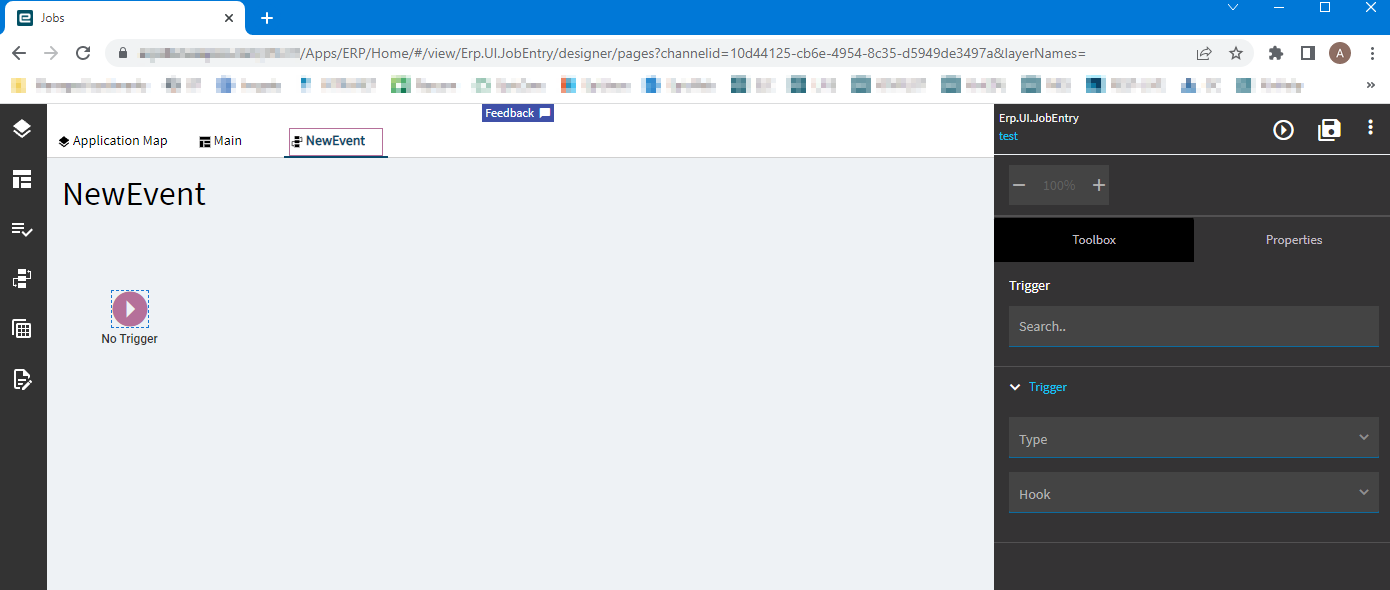This screenshot has height=590, width=1390.
Task: Open the checklist rules icon in sidebar
Action: (22, 229)
